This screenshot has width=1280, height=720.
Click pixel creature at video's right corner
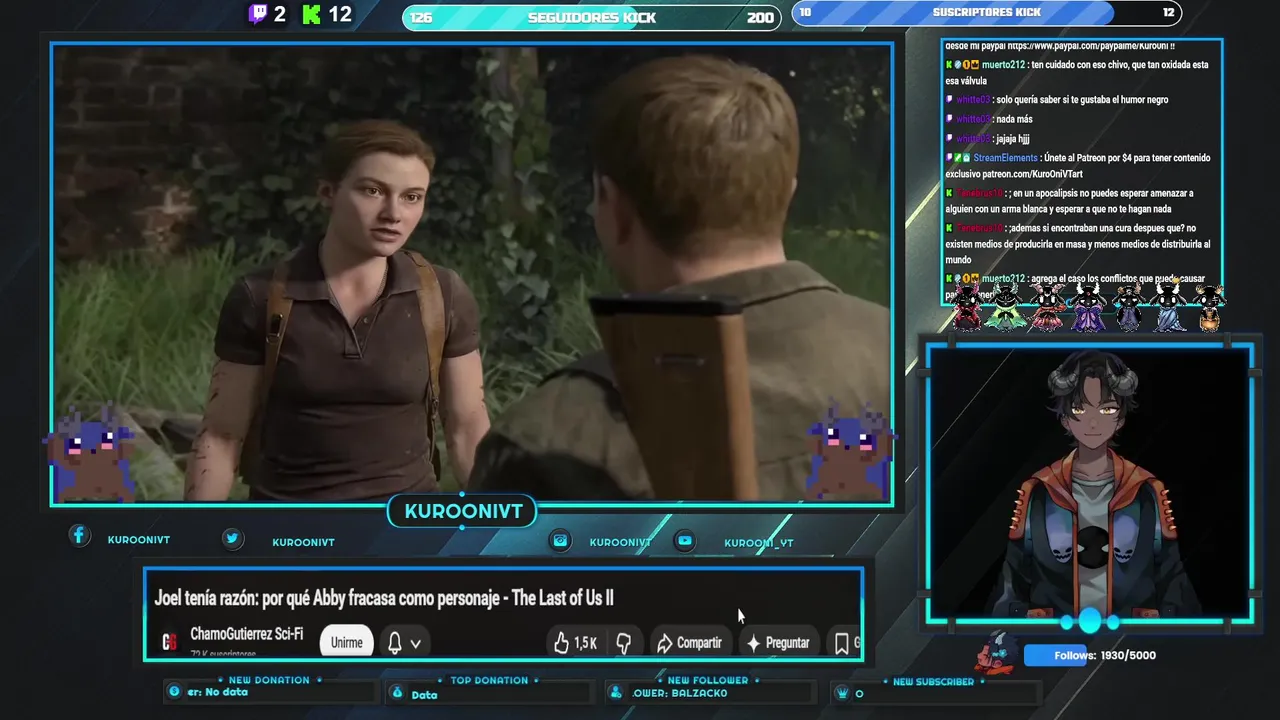click(x=851, y=452)
